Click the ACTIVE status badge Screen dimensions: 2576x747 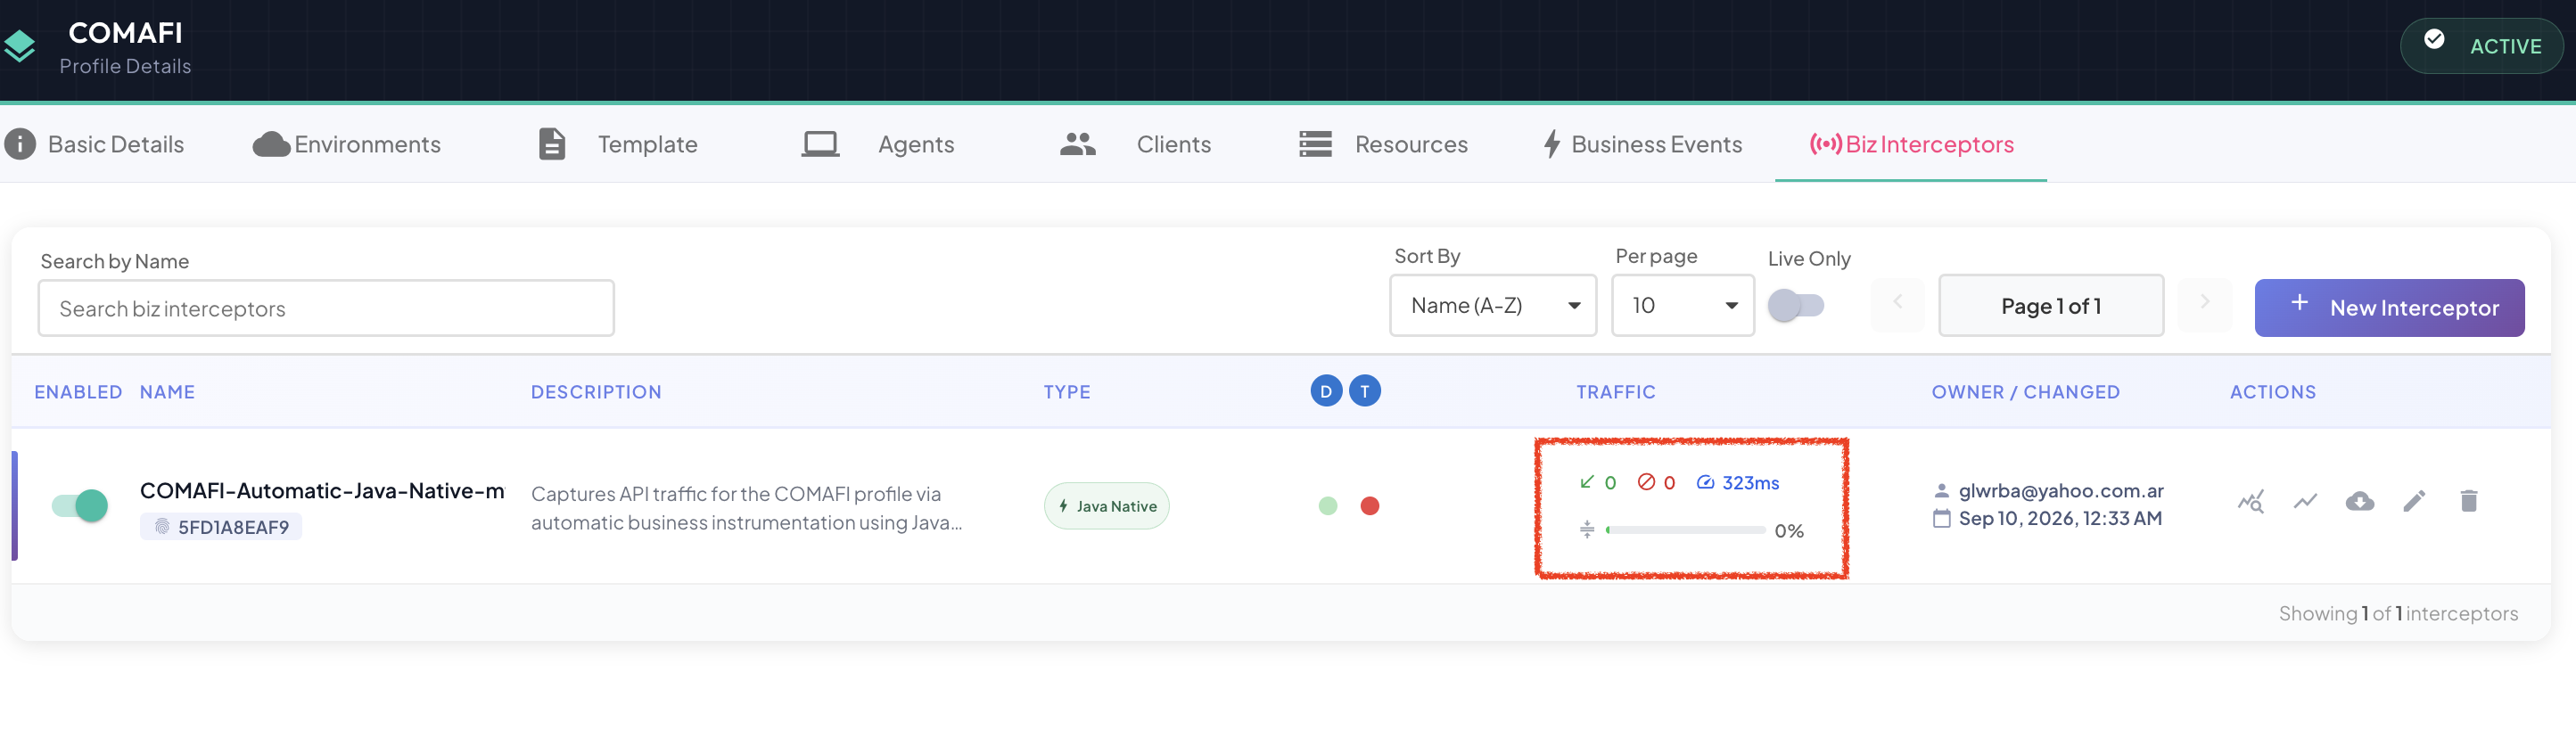[2481, 46]
